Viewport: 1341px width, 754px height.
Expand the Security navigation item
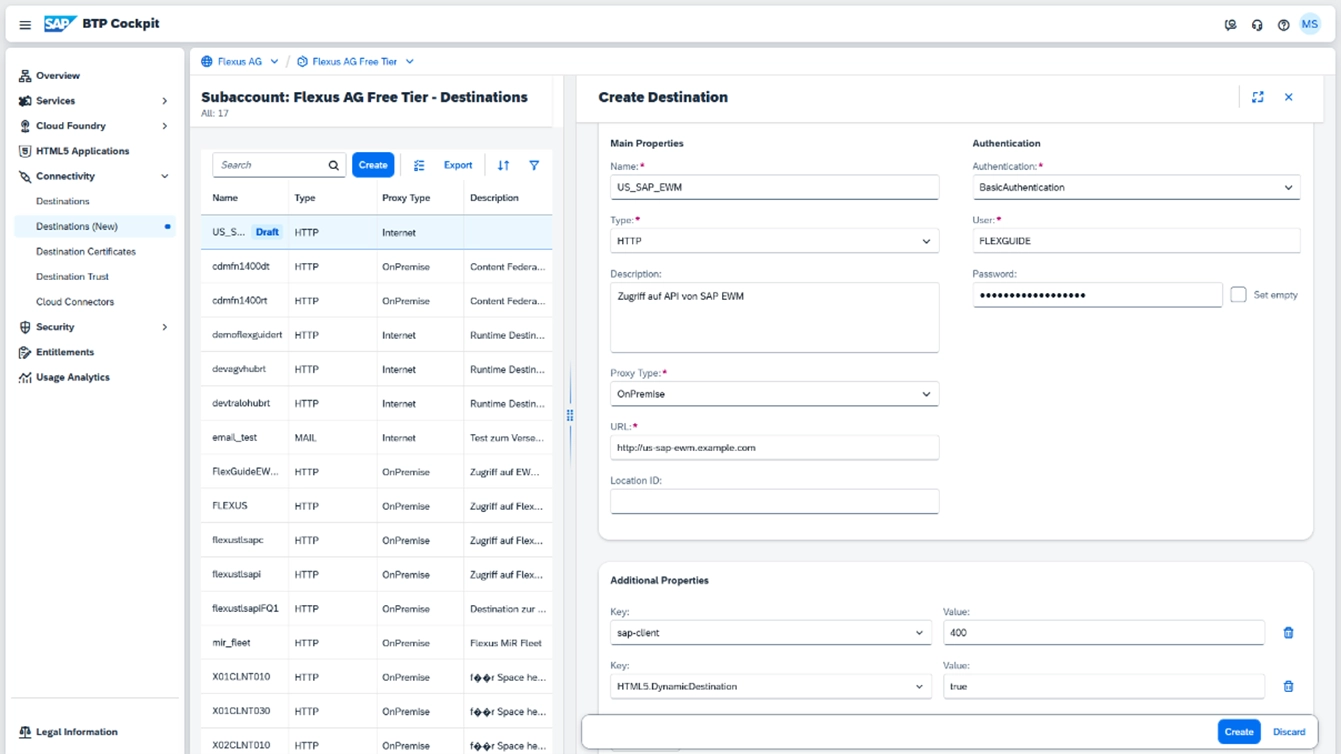click(x=165, y=327)
